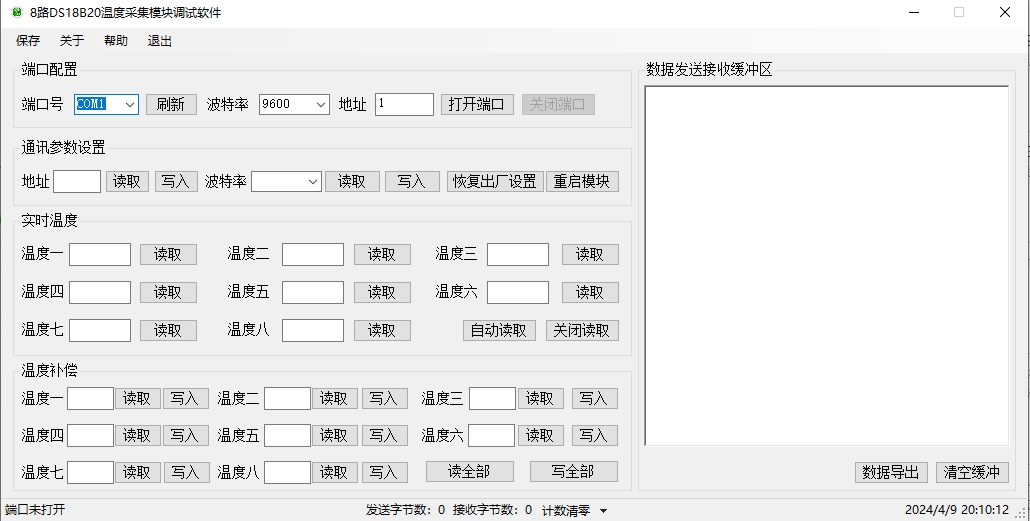Focus the 地址 input field in 端口配置
Screen dimensions: 1030x521
tap(404, 104)
